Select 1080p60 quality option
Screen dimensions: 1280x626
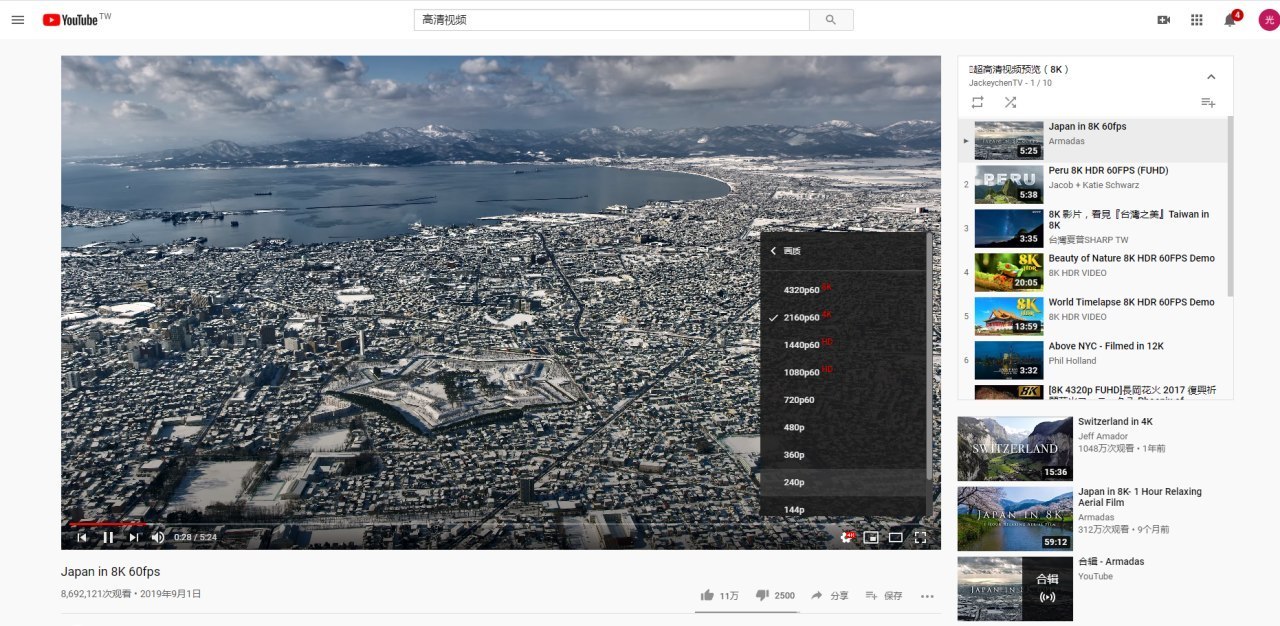801,372
